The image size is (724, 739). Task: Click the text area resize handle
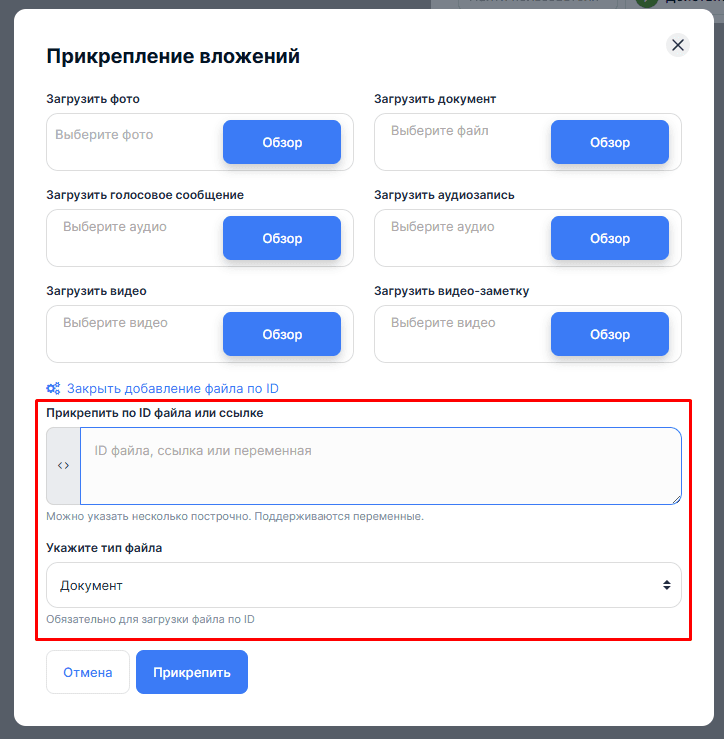pyautogui.click(x=676, y=499)
